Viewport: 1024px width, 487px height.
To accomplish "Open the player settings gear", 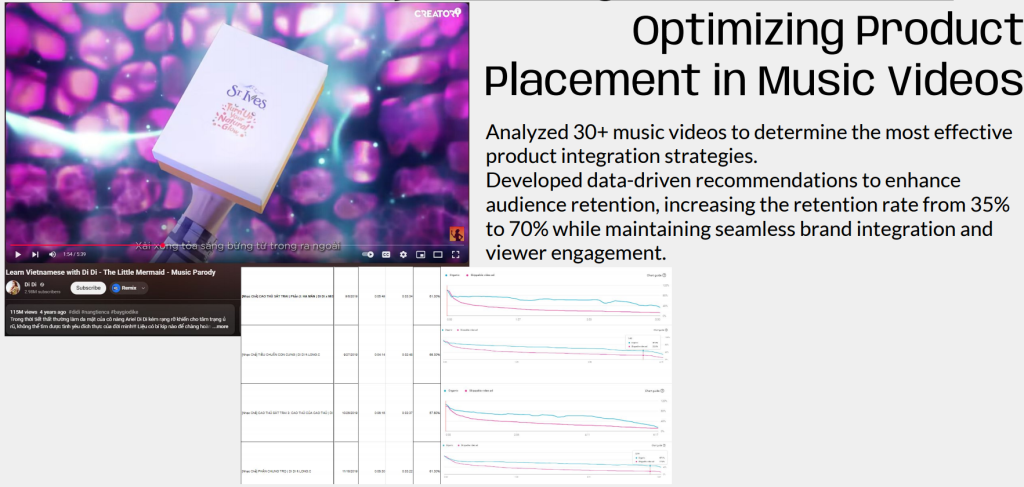I will tap(403, 255).
